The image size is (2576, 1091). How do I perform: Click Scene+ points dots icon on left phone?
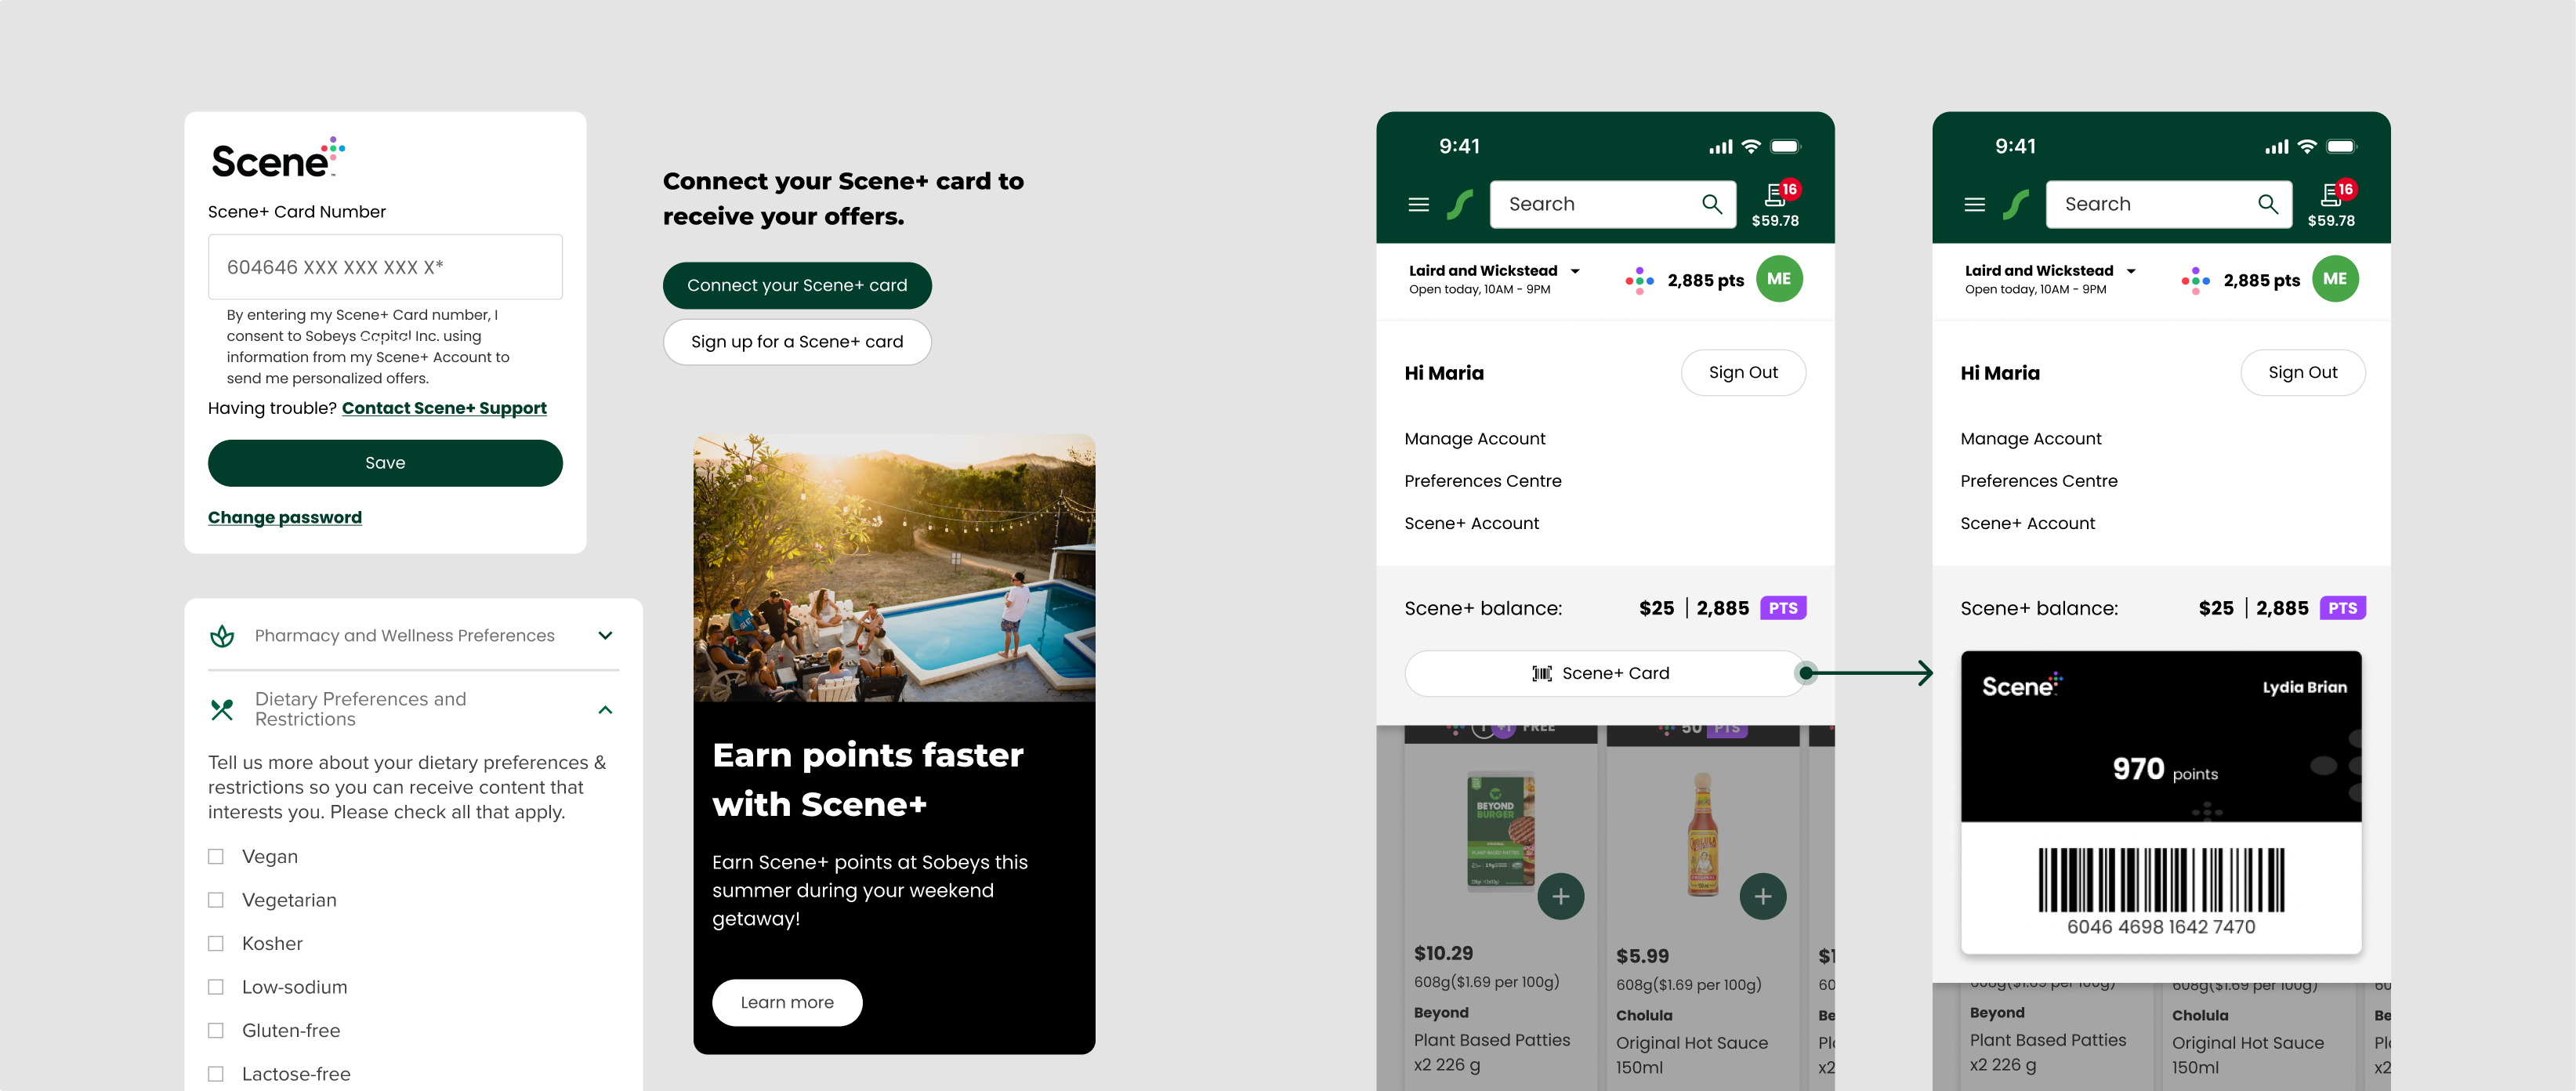[x=1639, y=280]
